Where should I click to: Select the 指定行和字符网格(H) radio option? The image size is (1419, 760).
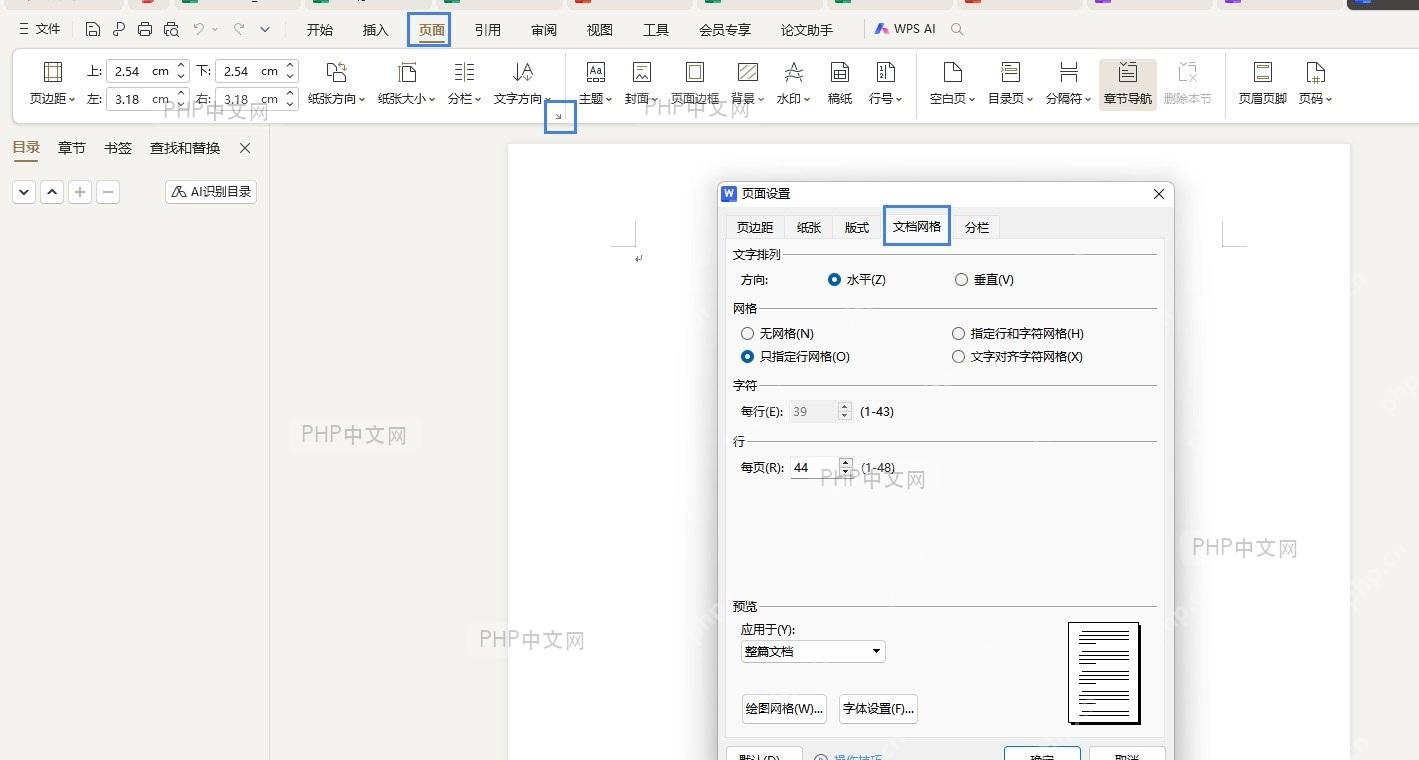958,334
